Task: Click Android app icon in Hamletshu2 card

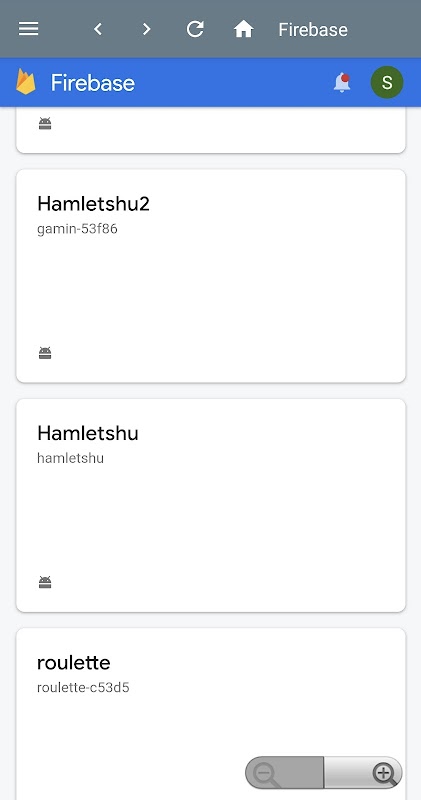Action: 45,353
